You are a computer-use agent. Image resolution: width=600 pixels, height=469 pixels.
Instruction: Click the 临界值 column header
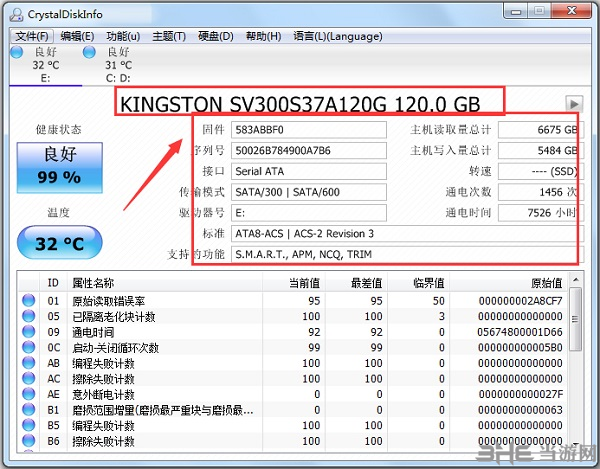[419, 283]
